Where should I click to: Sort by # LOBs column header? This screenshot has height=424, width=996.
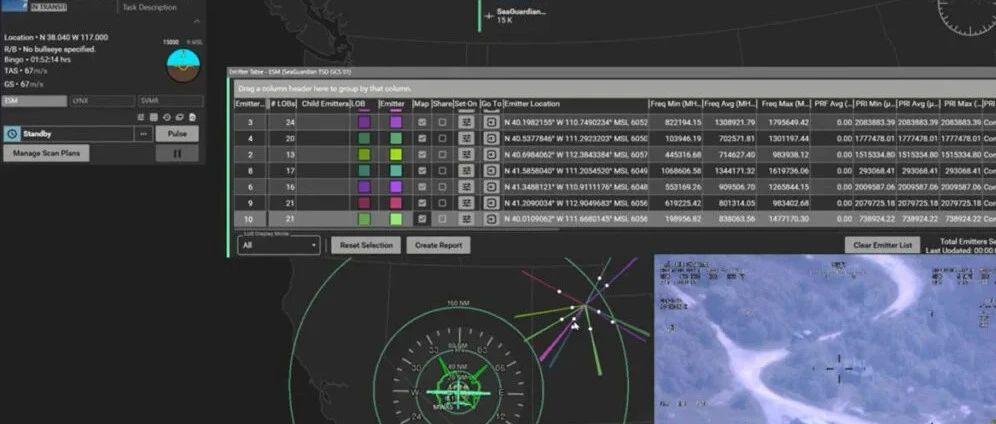282,104
